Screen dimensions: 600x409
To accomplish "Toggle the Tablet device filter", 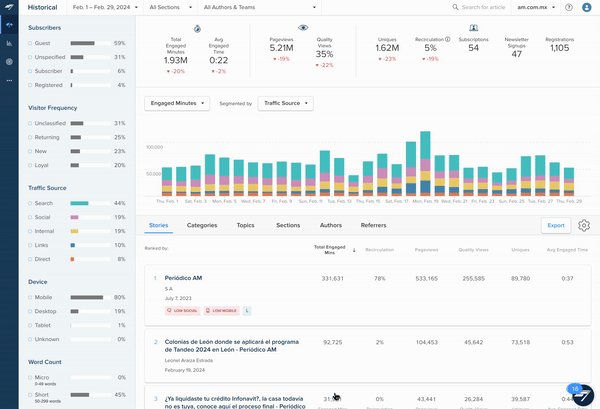I will pos(30,325).
